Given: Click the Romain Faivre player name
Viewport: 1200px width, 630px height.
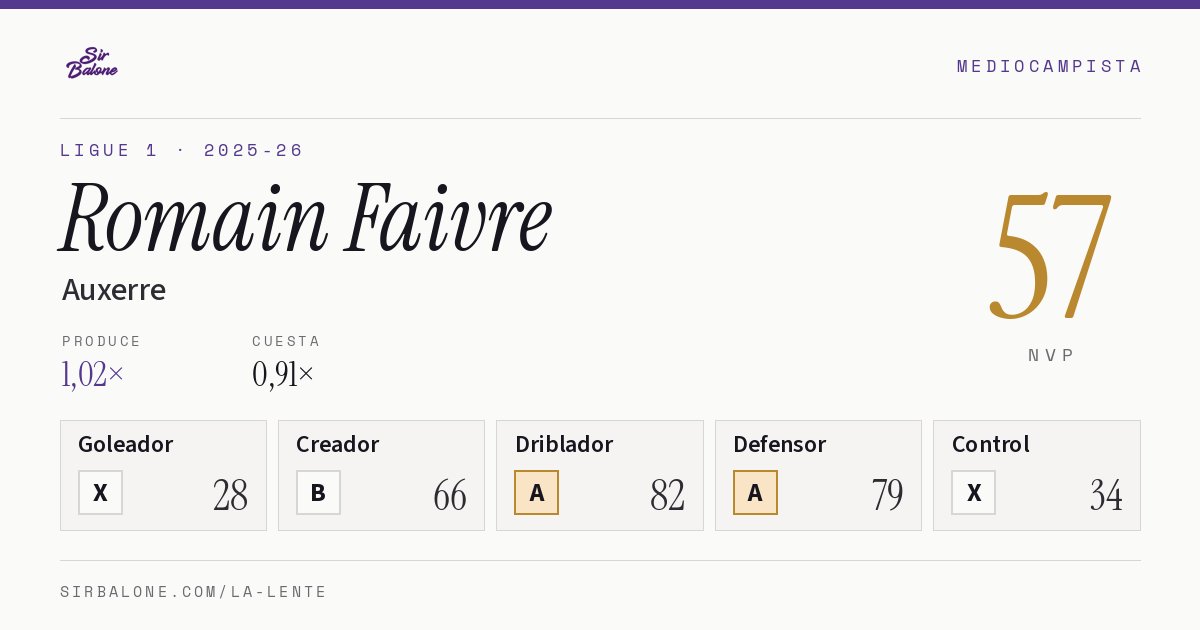Looking at the screenshot, I should (306, 218).
